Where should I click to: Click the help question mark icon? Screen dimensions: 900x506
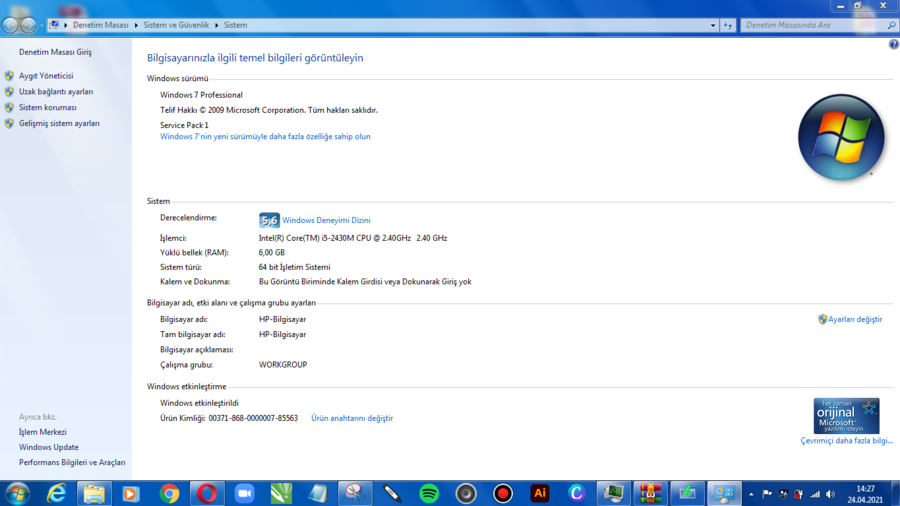pos(894,44)
